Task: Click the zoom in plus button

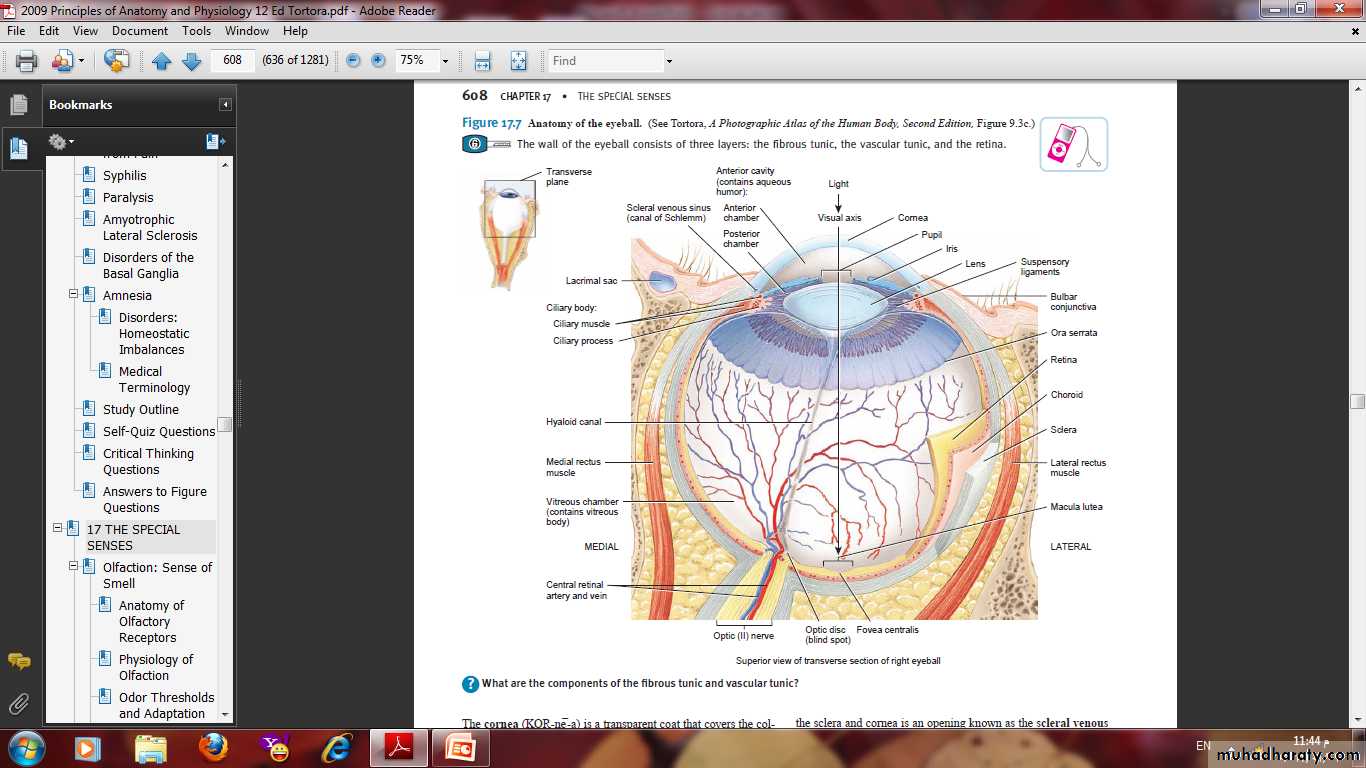Action: point(378,61)
